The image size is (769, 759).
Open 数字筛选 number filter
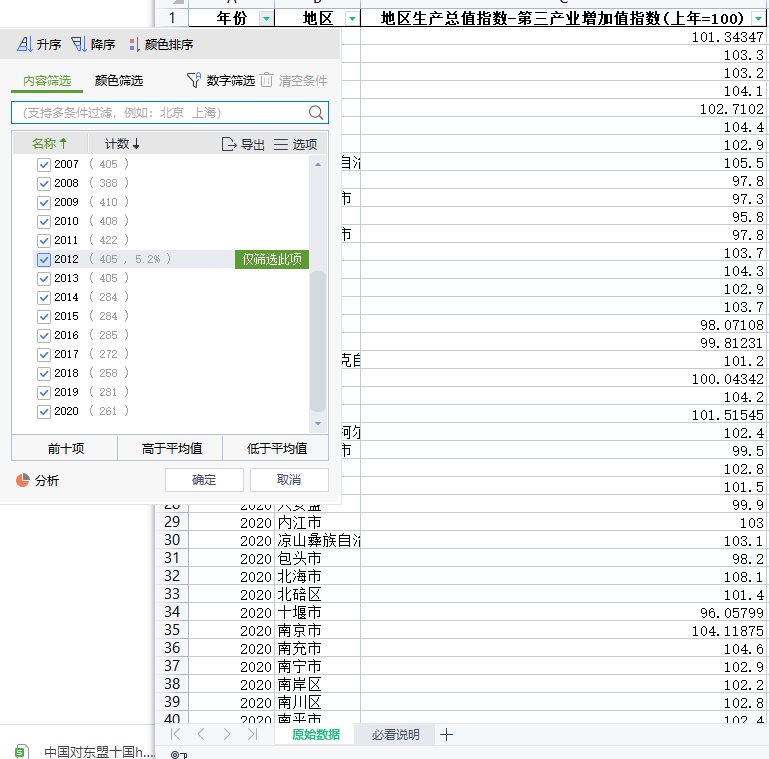click(x=221, y=80)
